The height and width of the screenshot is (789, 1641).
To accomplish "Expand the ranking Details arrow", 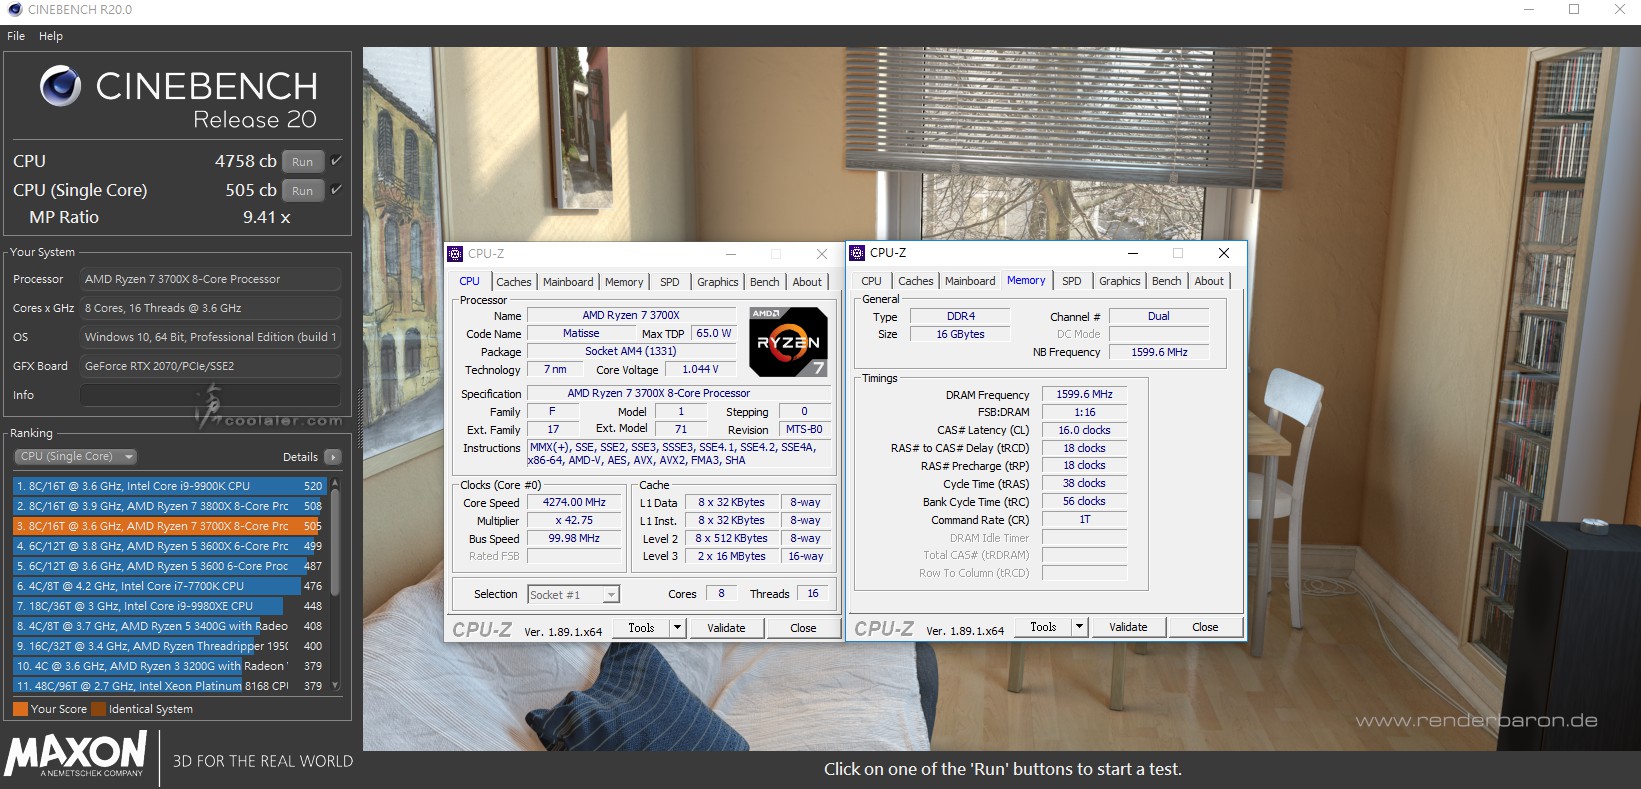I will 333,457.
